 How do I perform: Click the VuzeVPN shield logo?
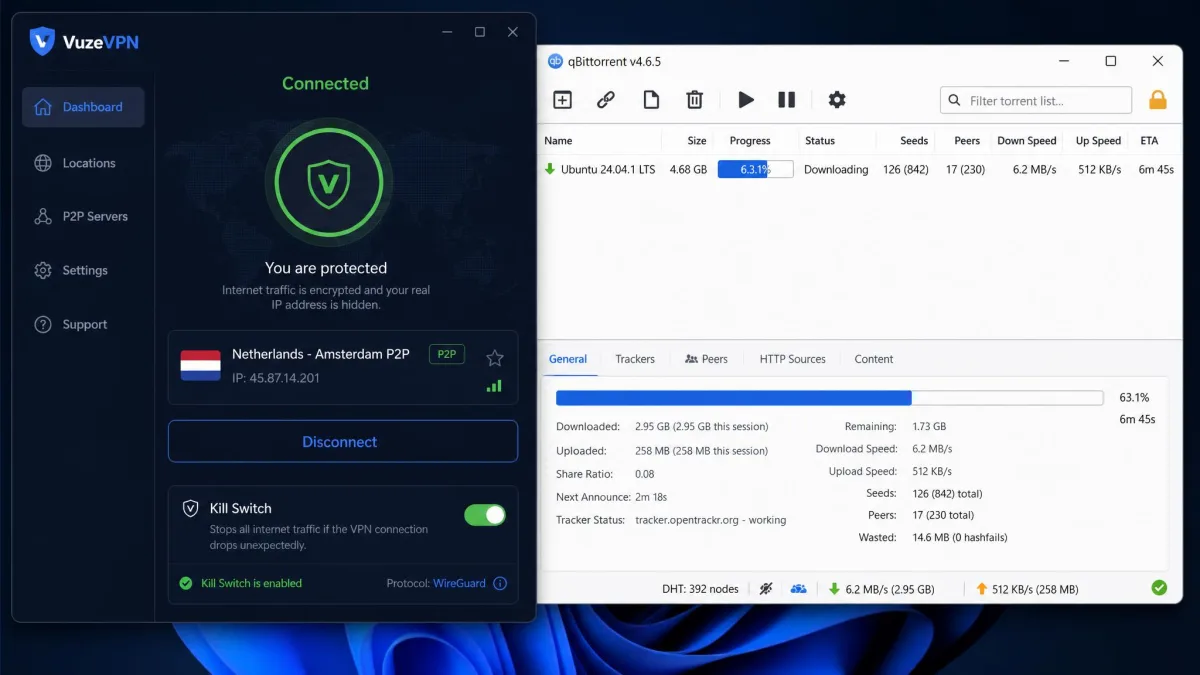pyautogui.click(x=42, y=41)
